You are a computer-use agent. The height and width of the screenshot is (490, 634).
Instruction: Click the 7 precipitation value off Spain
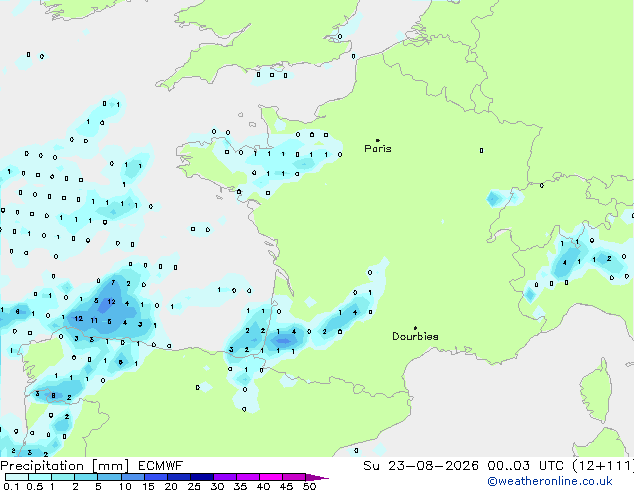click(x=113, y=283)
